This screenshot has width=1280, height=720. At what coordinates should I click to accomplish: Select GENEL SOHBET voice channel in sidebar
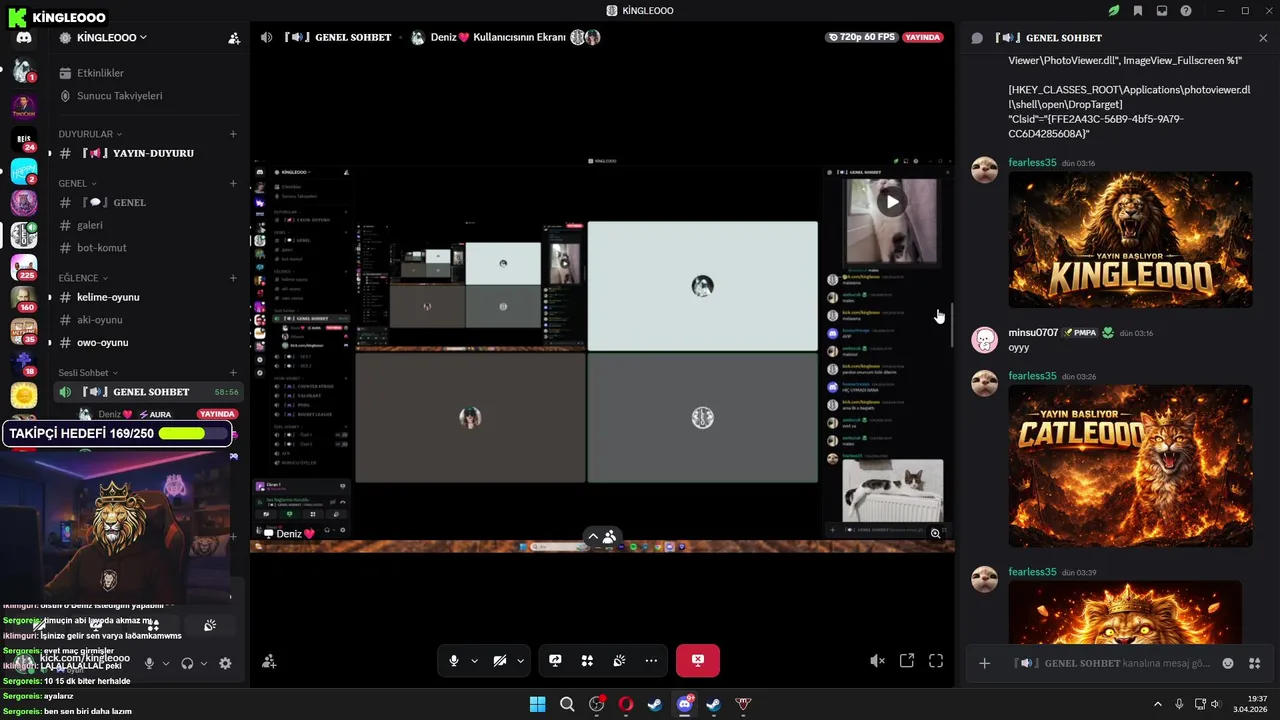coord(148,392)
